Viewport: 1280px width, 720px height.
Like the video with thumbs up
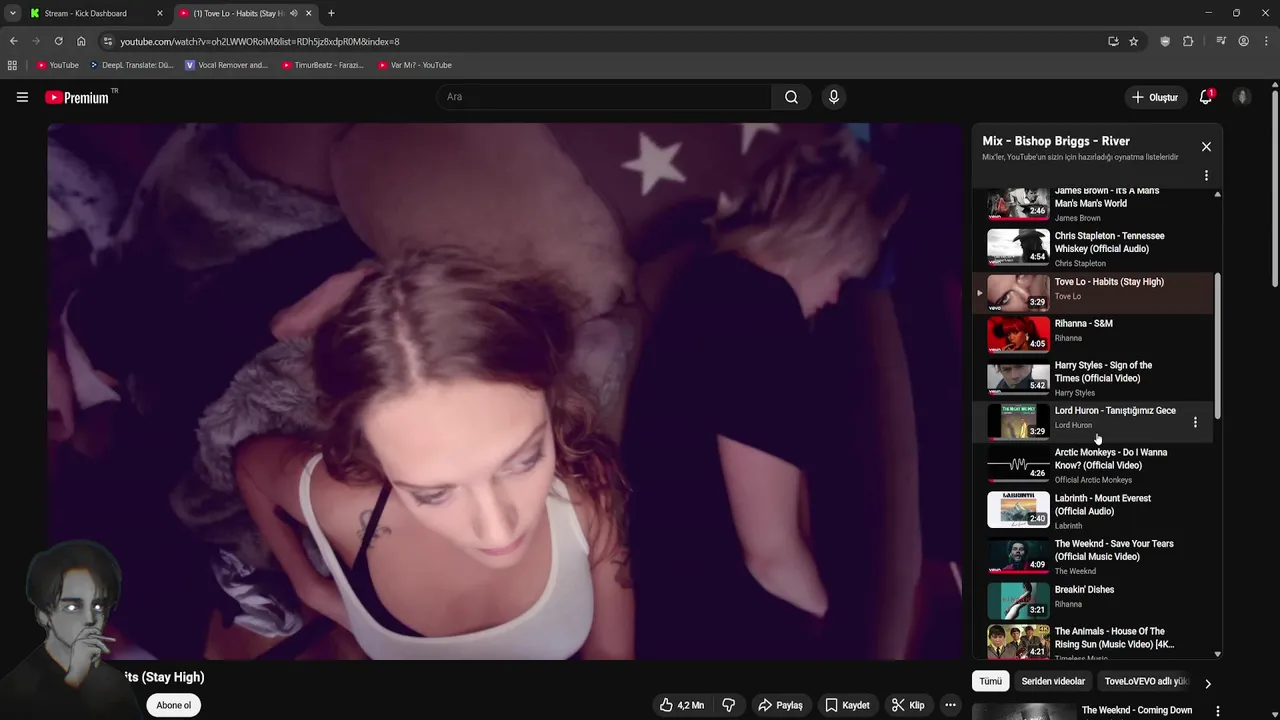click(x=681, y=705)
